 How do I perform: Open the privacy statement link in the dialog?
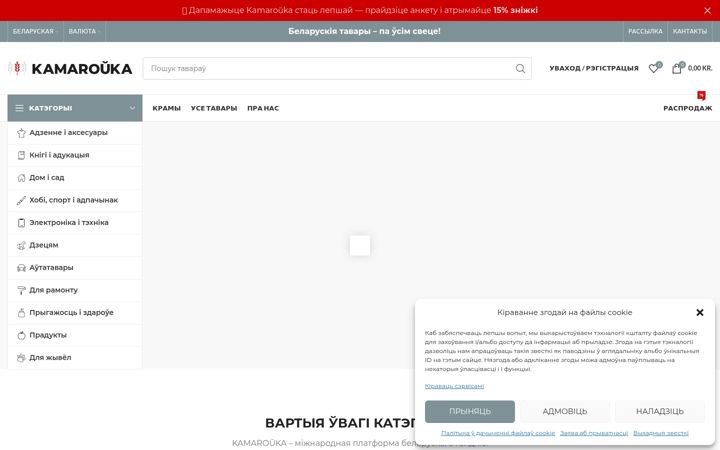[x=594, y=433]
